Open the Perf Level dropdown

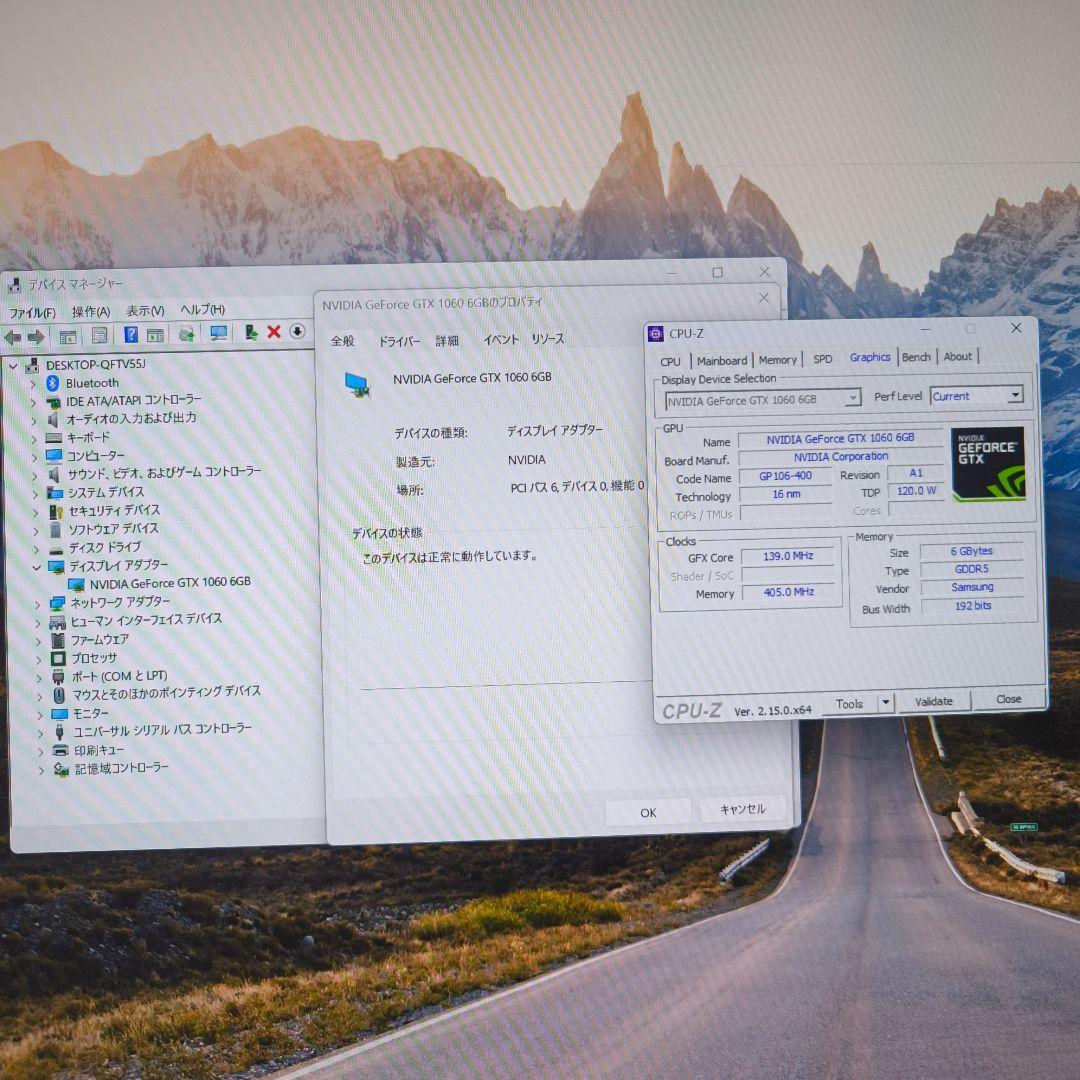point(1015,396)
